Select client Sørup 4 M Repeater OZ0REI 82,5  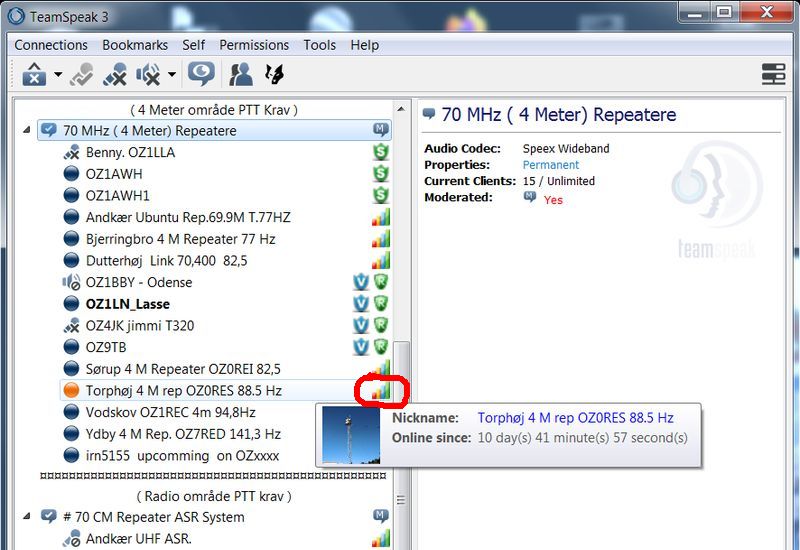coord(183,369)
